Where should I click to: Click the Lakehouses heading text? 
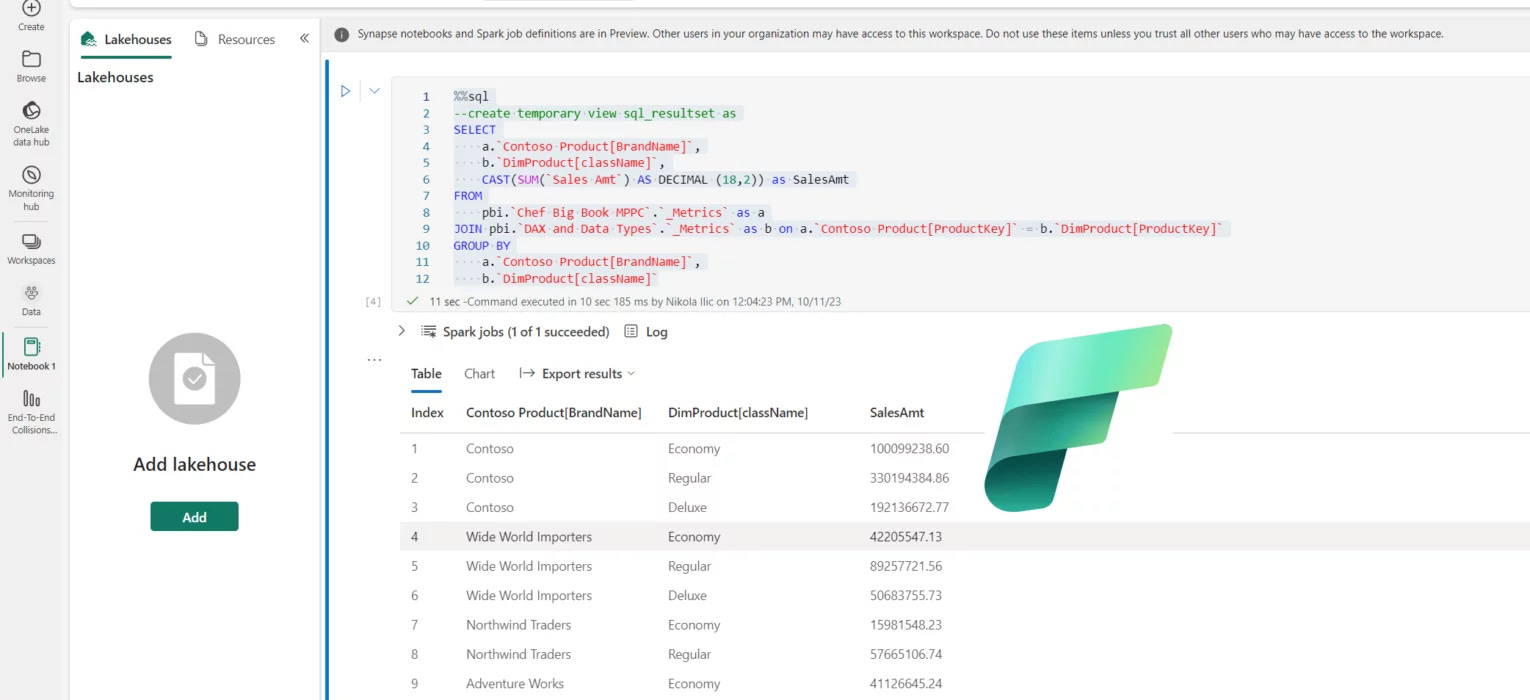(115, 77)
